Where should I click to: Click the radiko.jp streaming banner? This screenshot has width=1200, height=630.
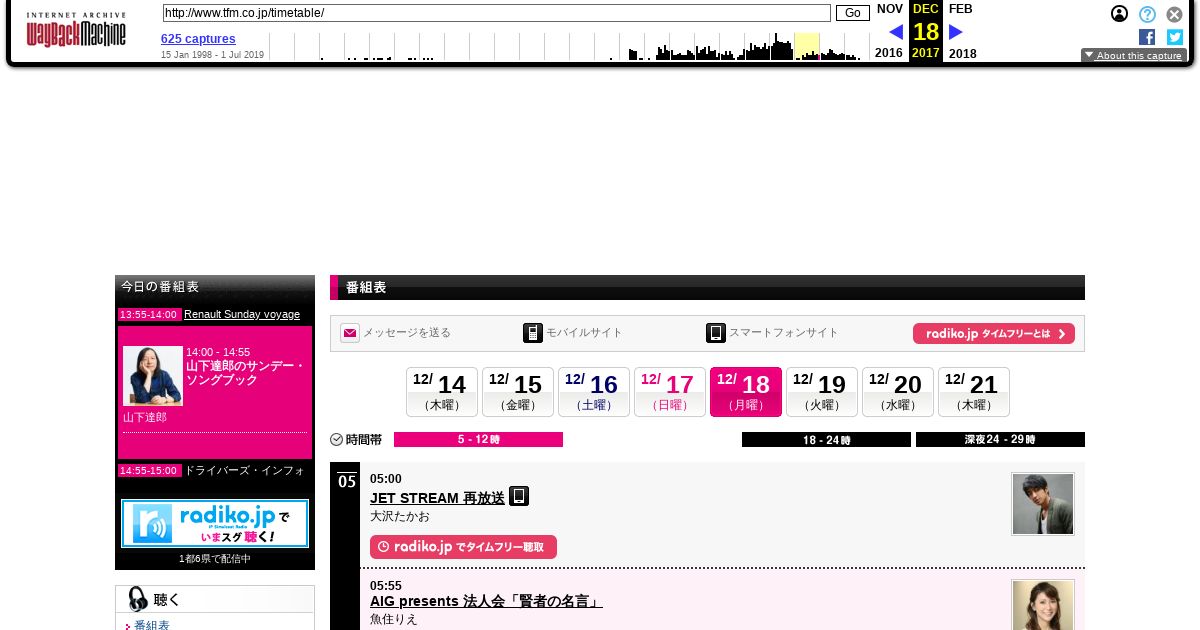215,524
